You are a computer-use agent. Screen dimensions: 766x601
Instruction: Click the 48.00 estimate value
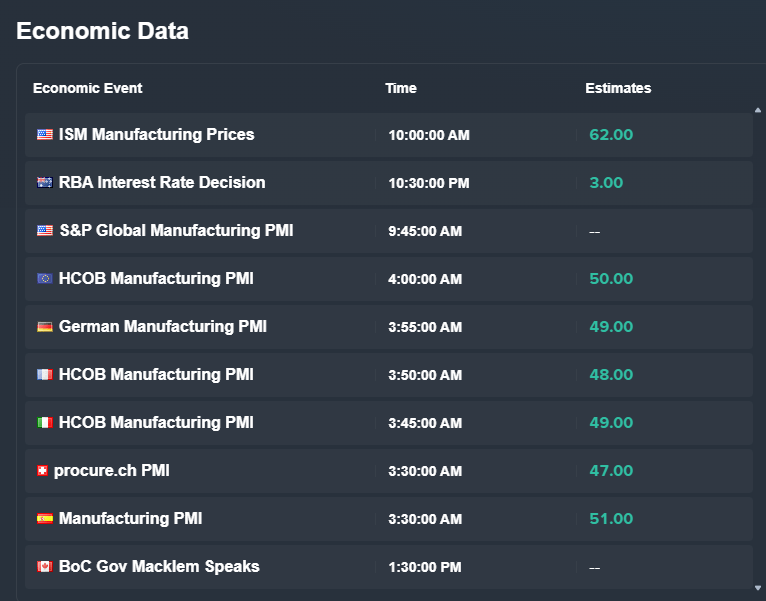pos(611,374)
